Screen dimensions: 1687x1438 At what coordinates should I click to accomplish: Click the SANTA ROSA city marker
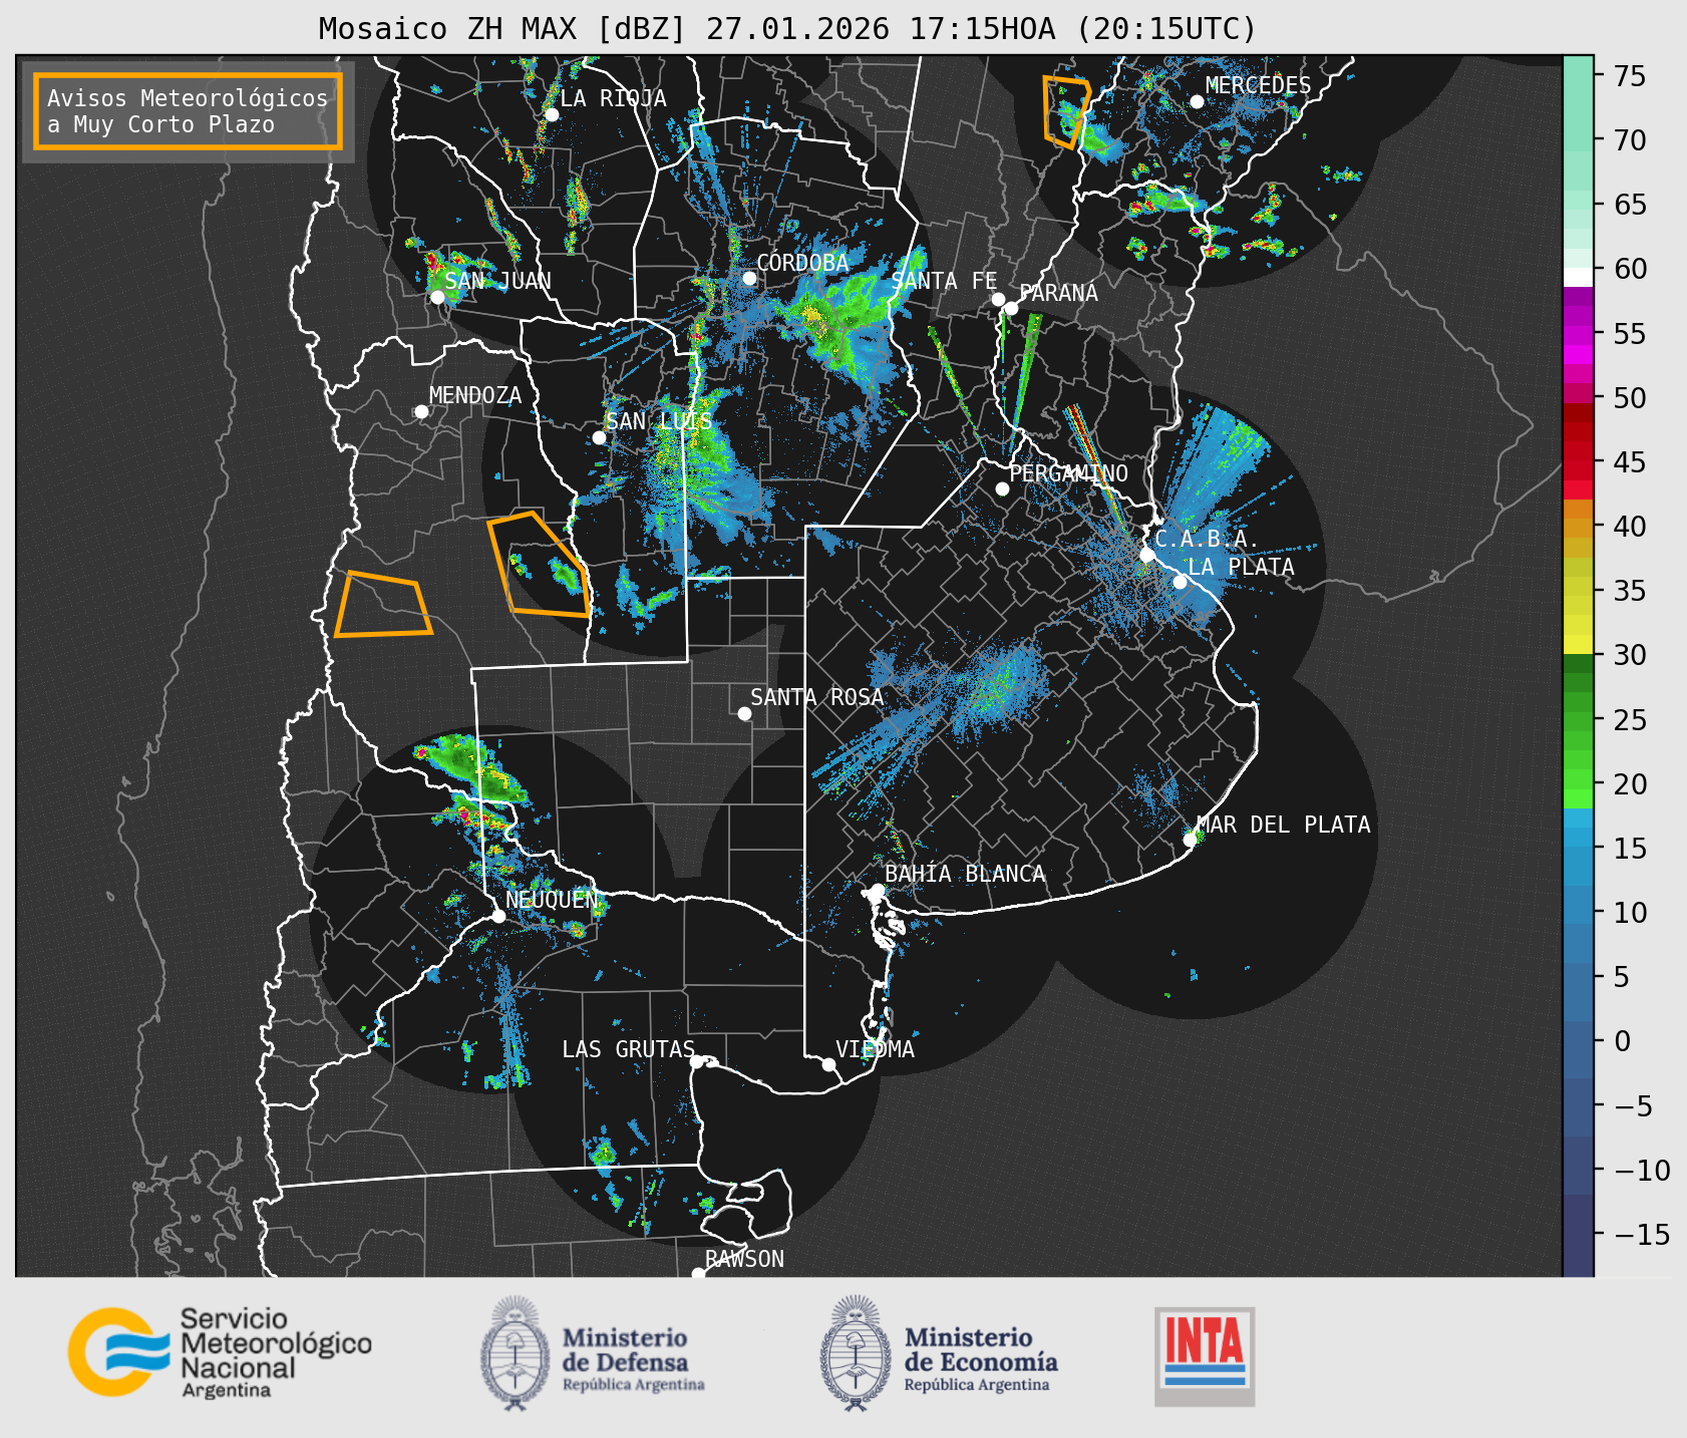(744, 713)
